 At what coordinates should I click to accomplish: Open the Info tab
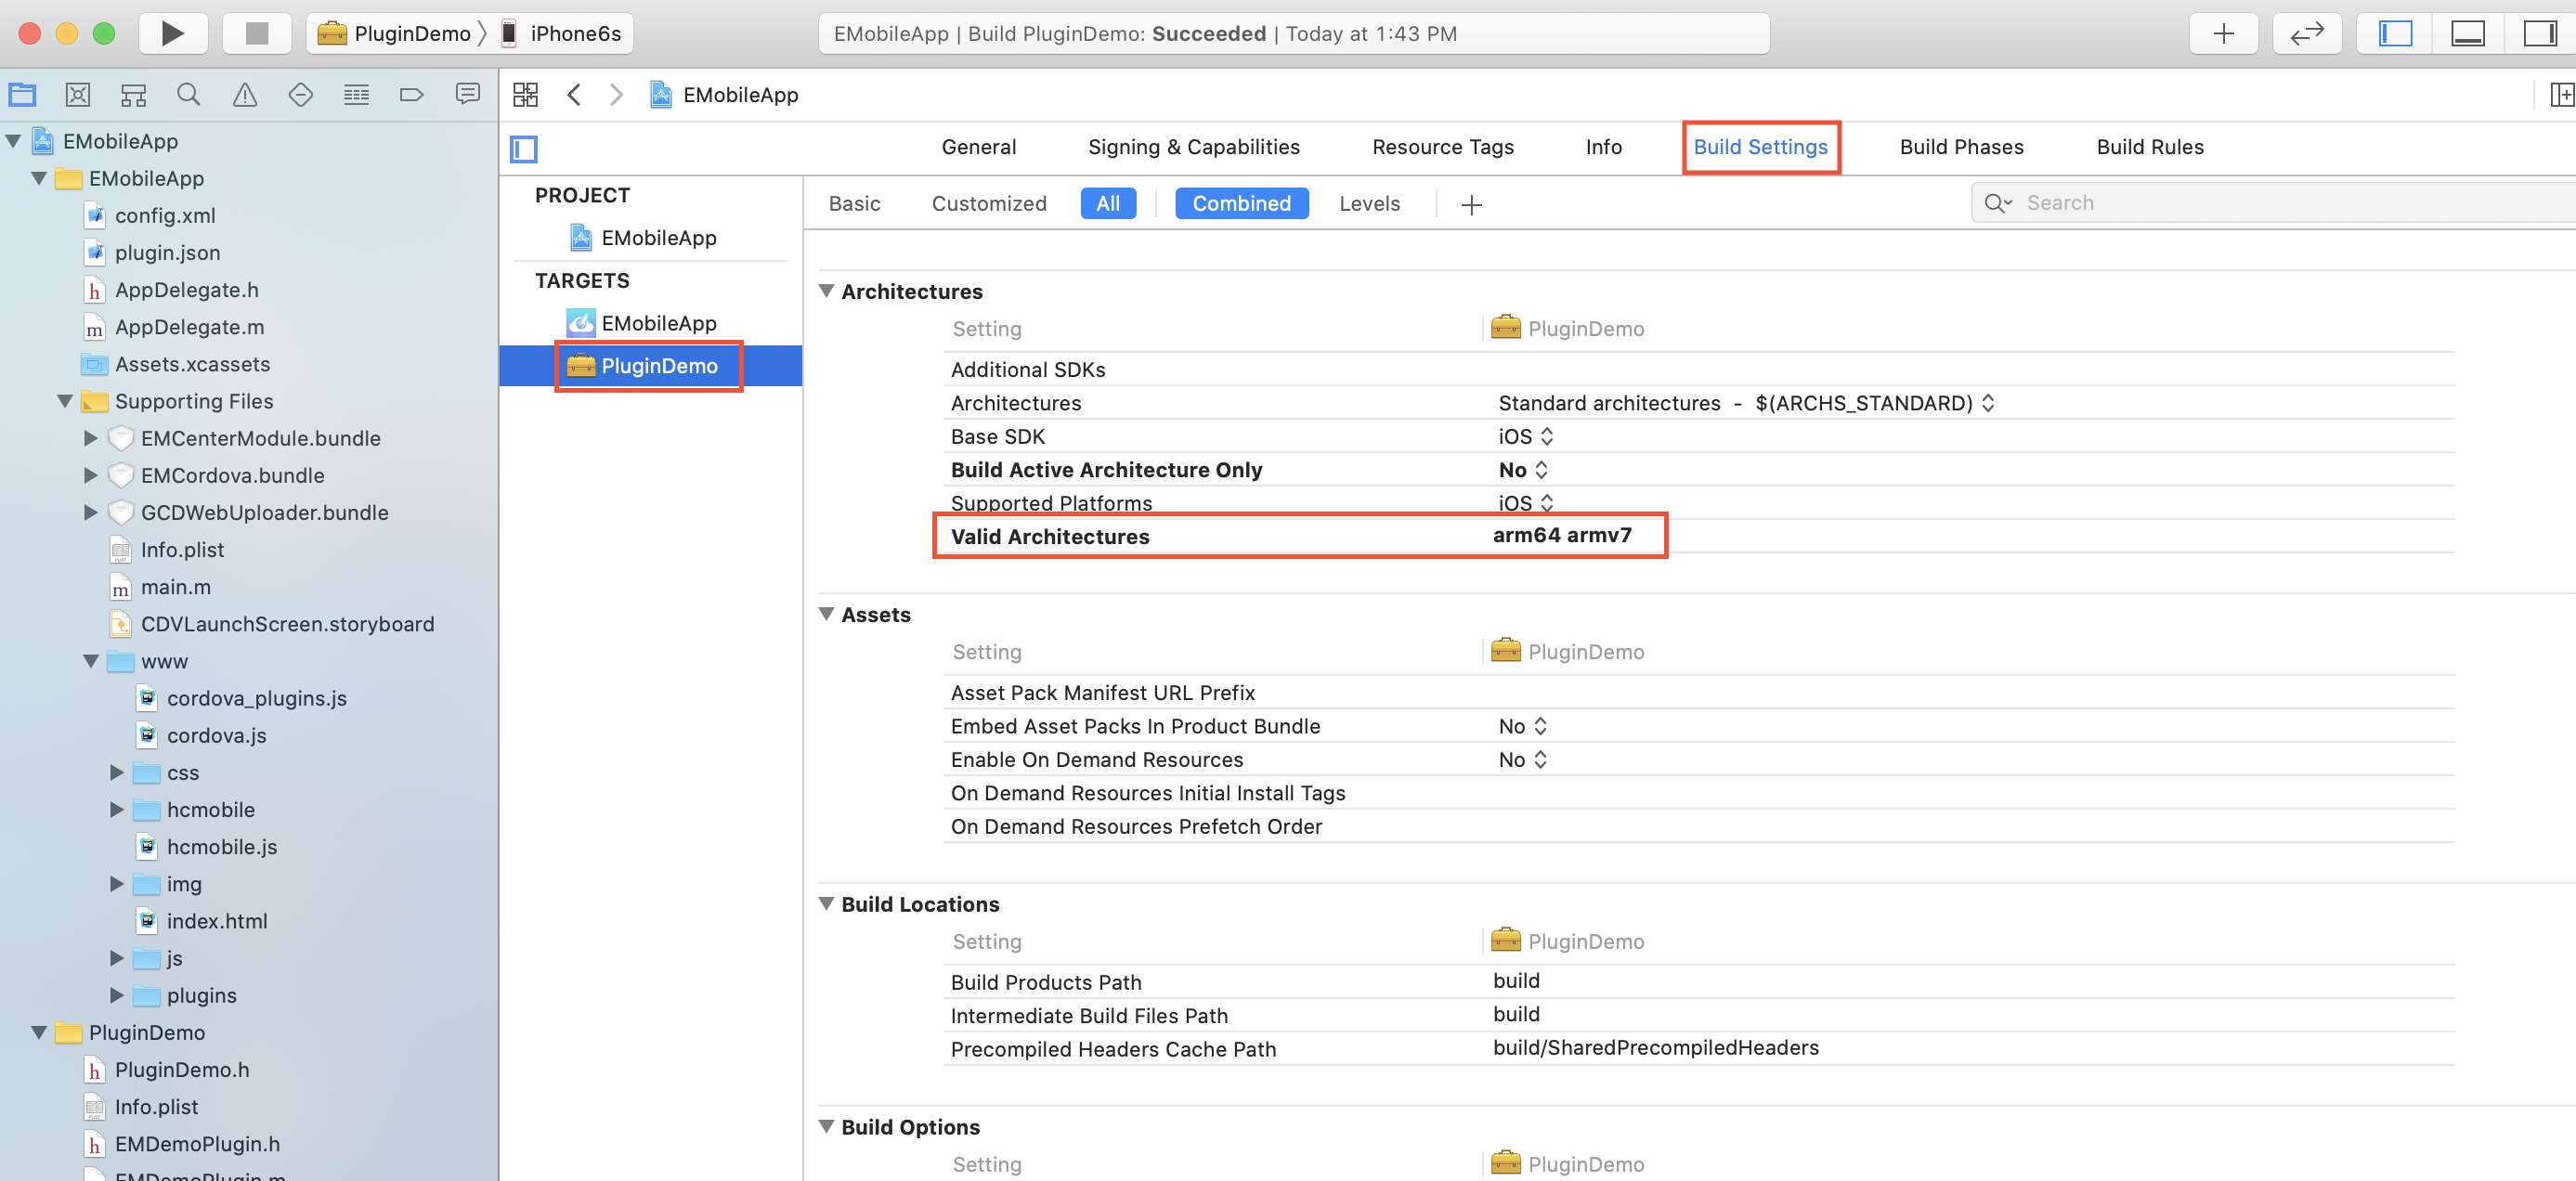1604,147
